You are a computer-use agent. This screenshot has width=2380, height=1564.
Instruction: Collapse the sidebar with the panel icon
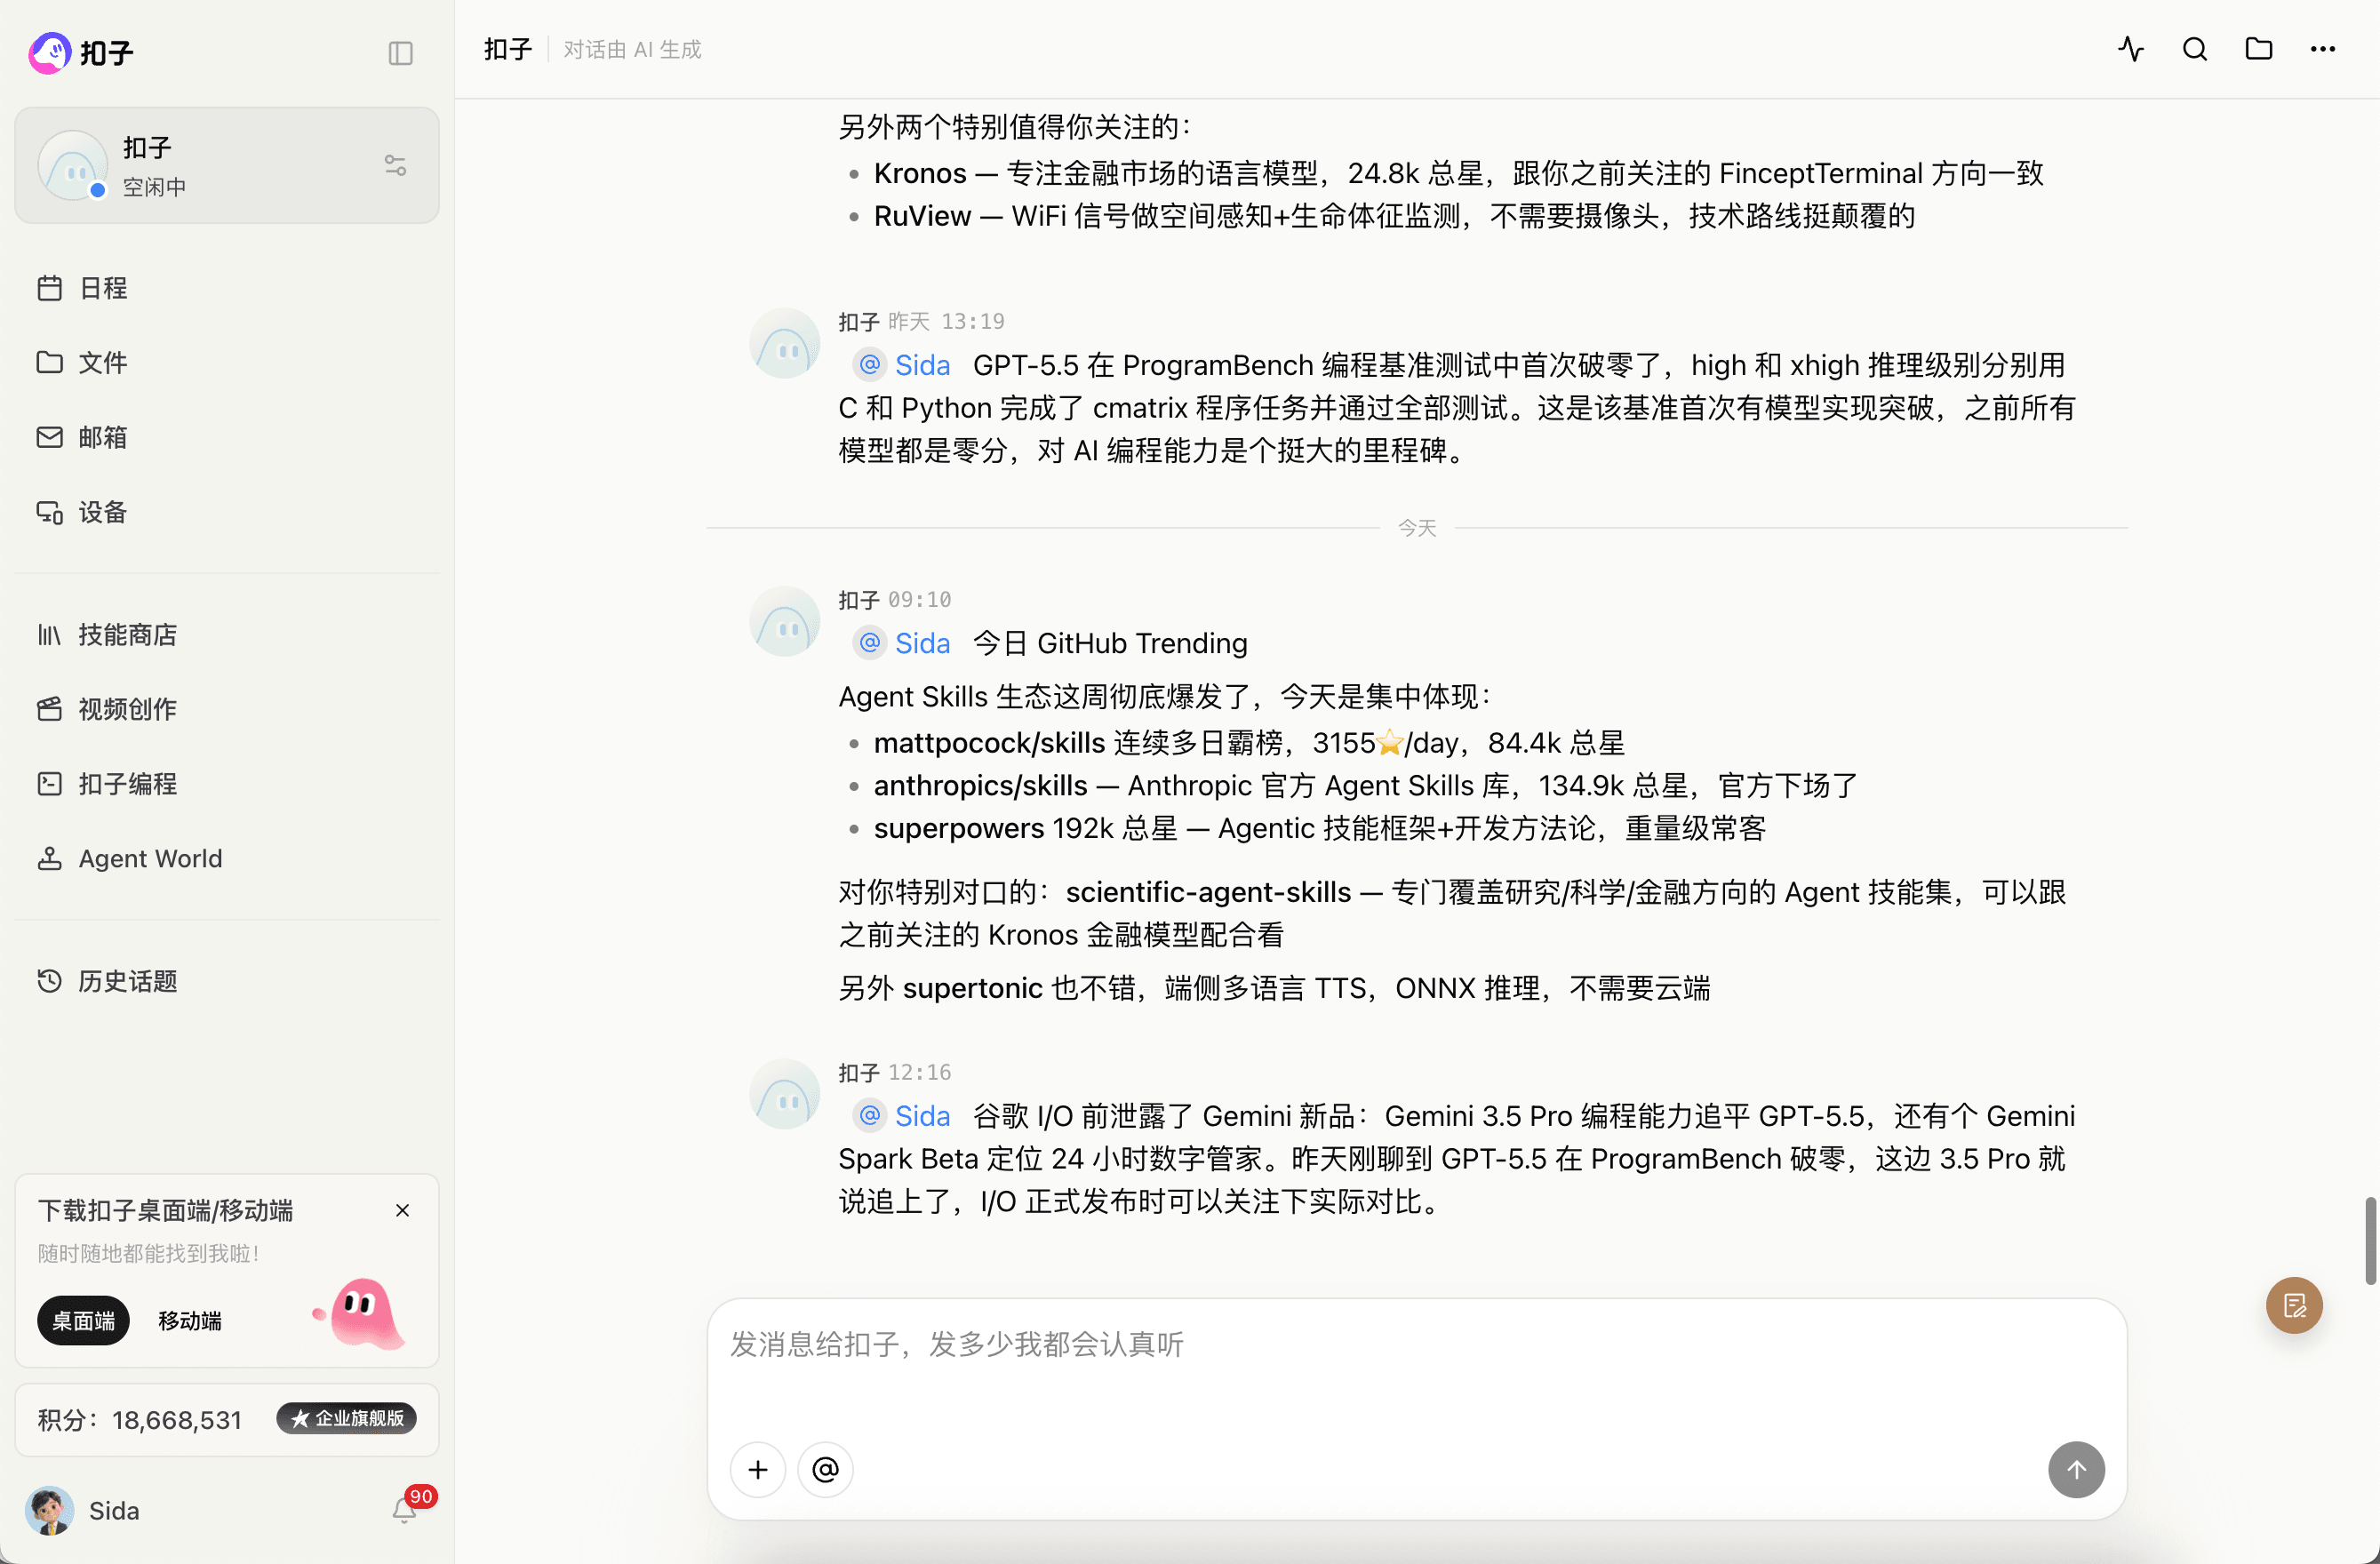click(400, 53)
